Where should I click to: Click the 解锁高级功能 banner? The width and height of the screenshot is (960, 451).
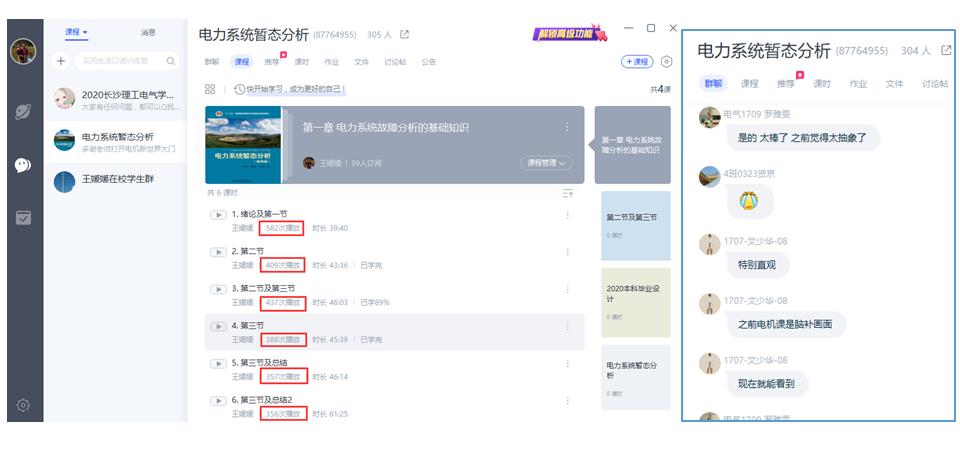[570, 35]
